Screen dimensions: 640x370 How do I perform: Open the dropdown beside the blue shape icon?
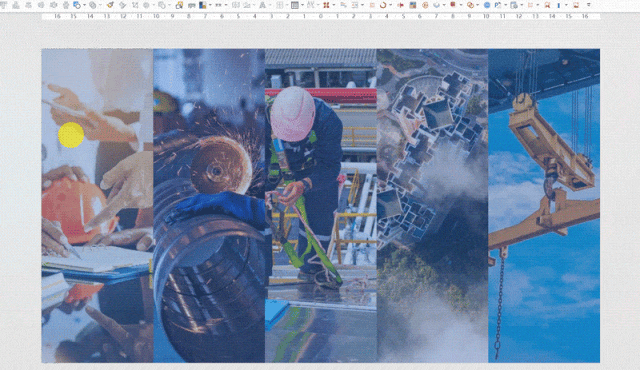pos(84,5)
